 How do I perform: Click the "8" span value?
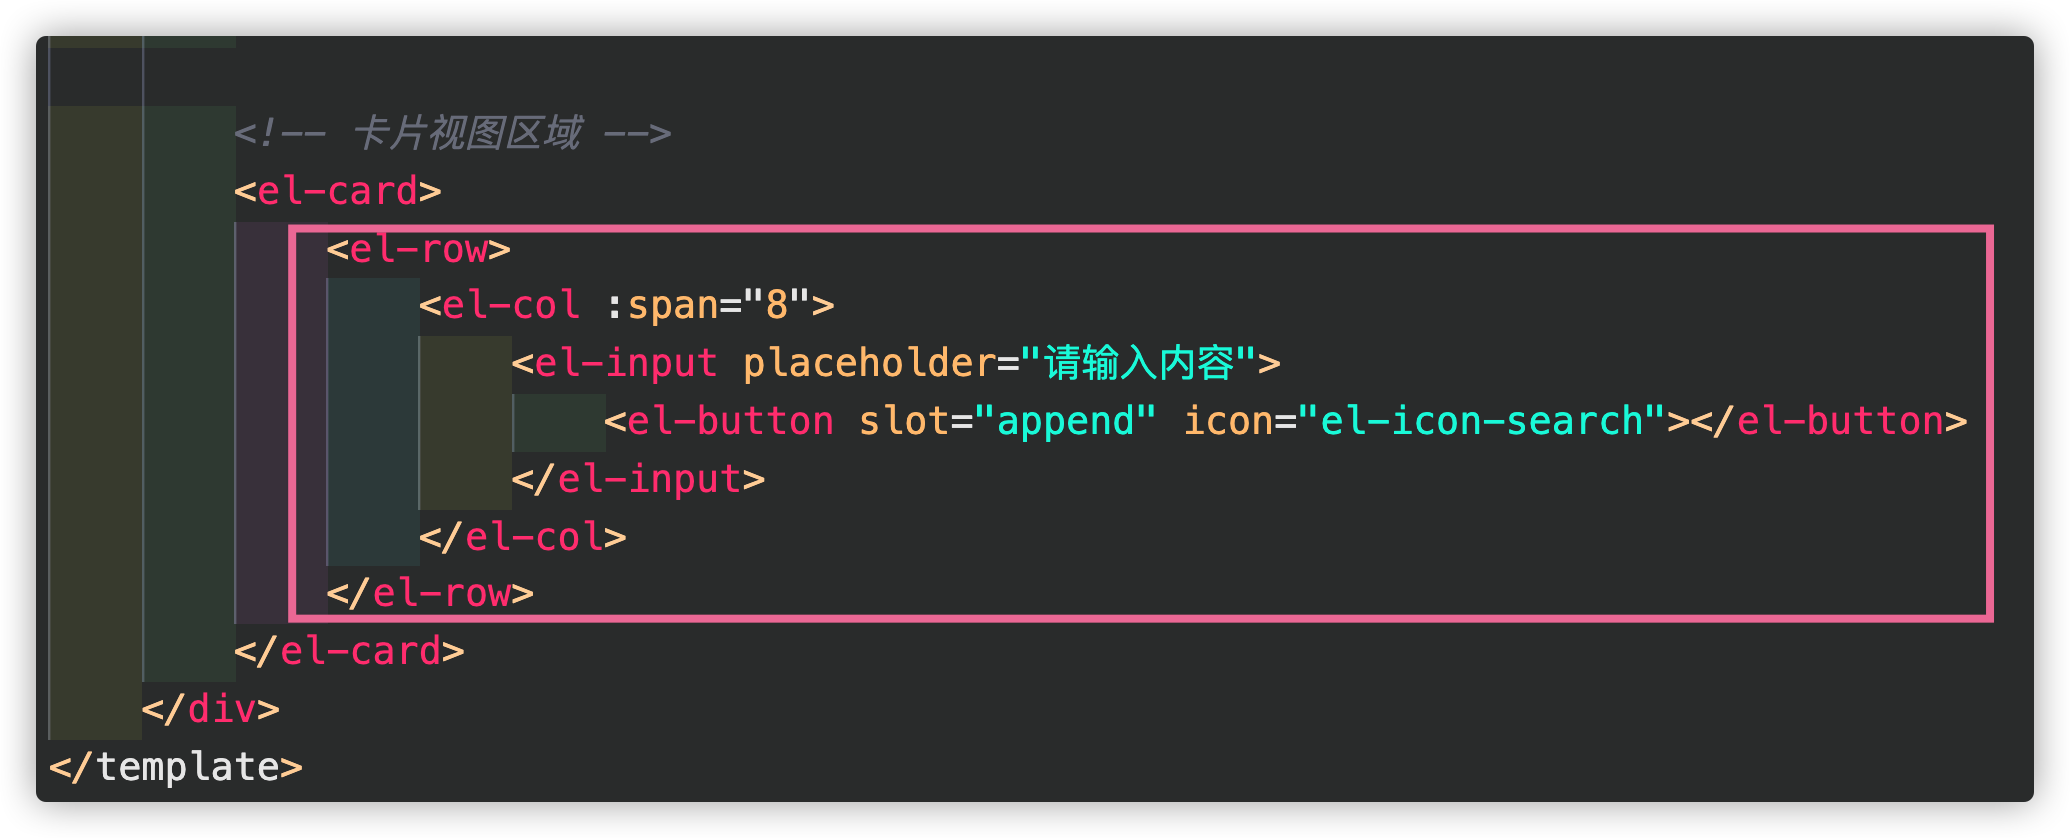pyautogui.click(x=777, y=305)
